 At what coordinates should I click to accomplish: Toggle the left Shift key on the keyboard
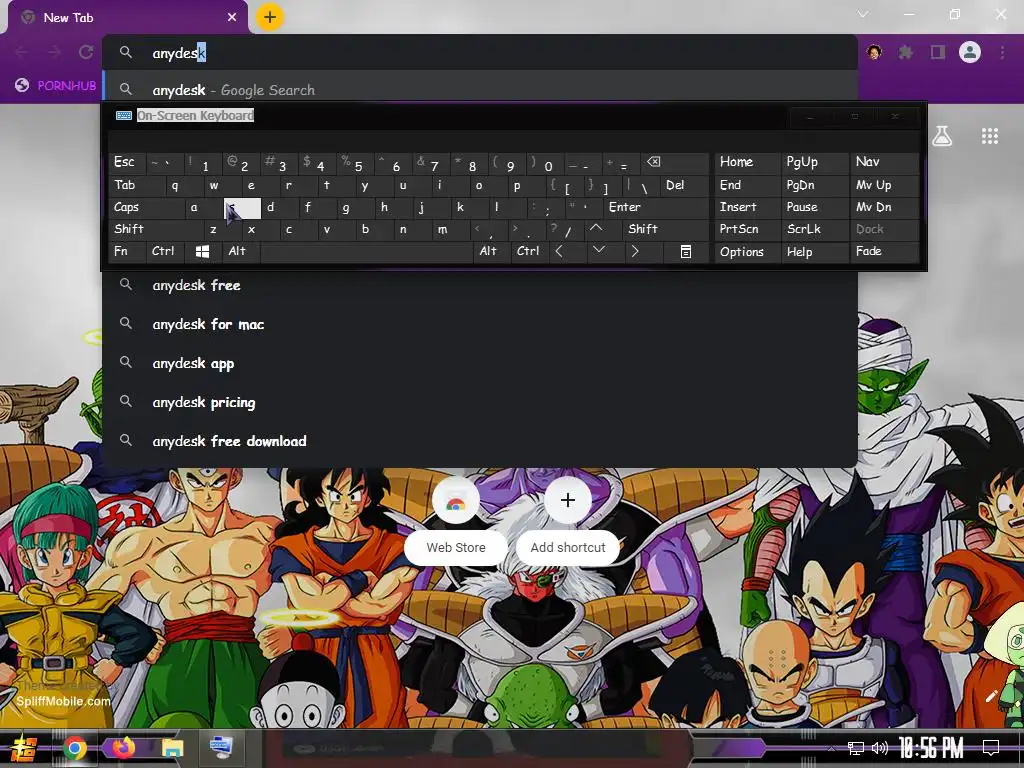(155, 229)
